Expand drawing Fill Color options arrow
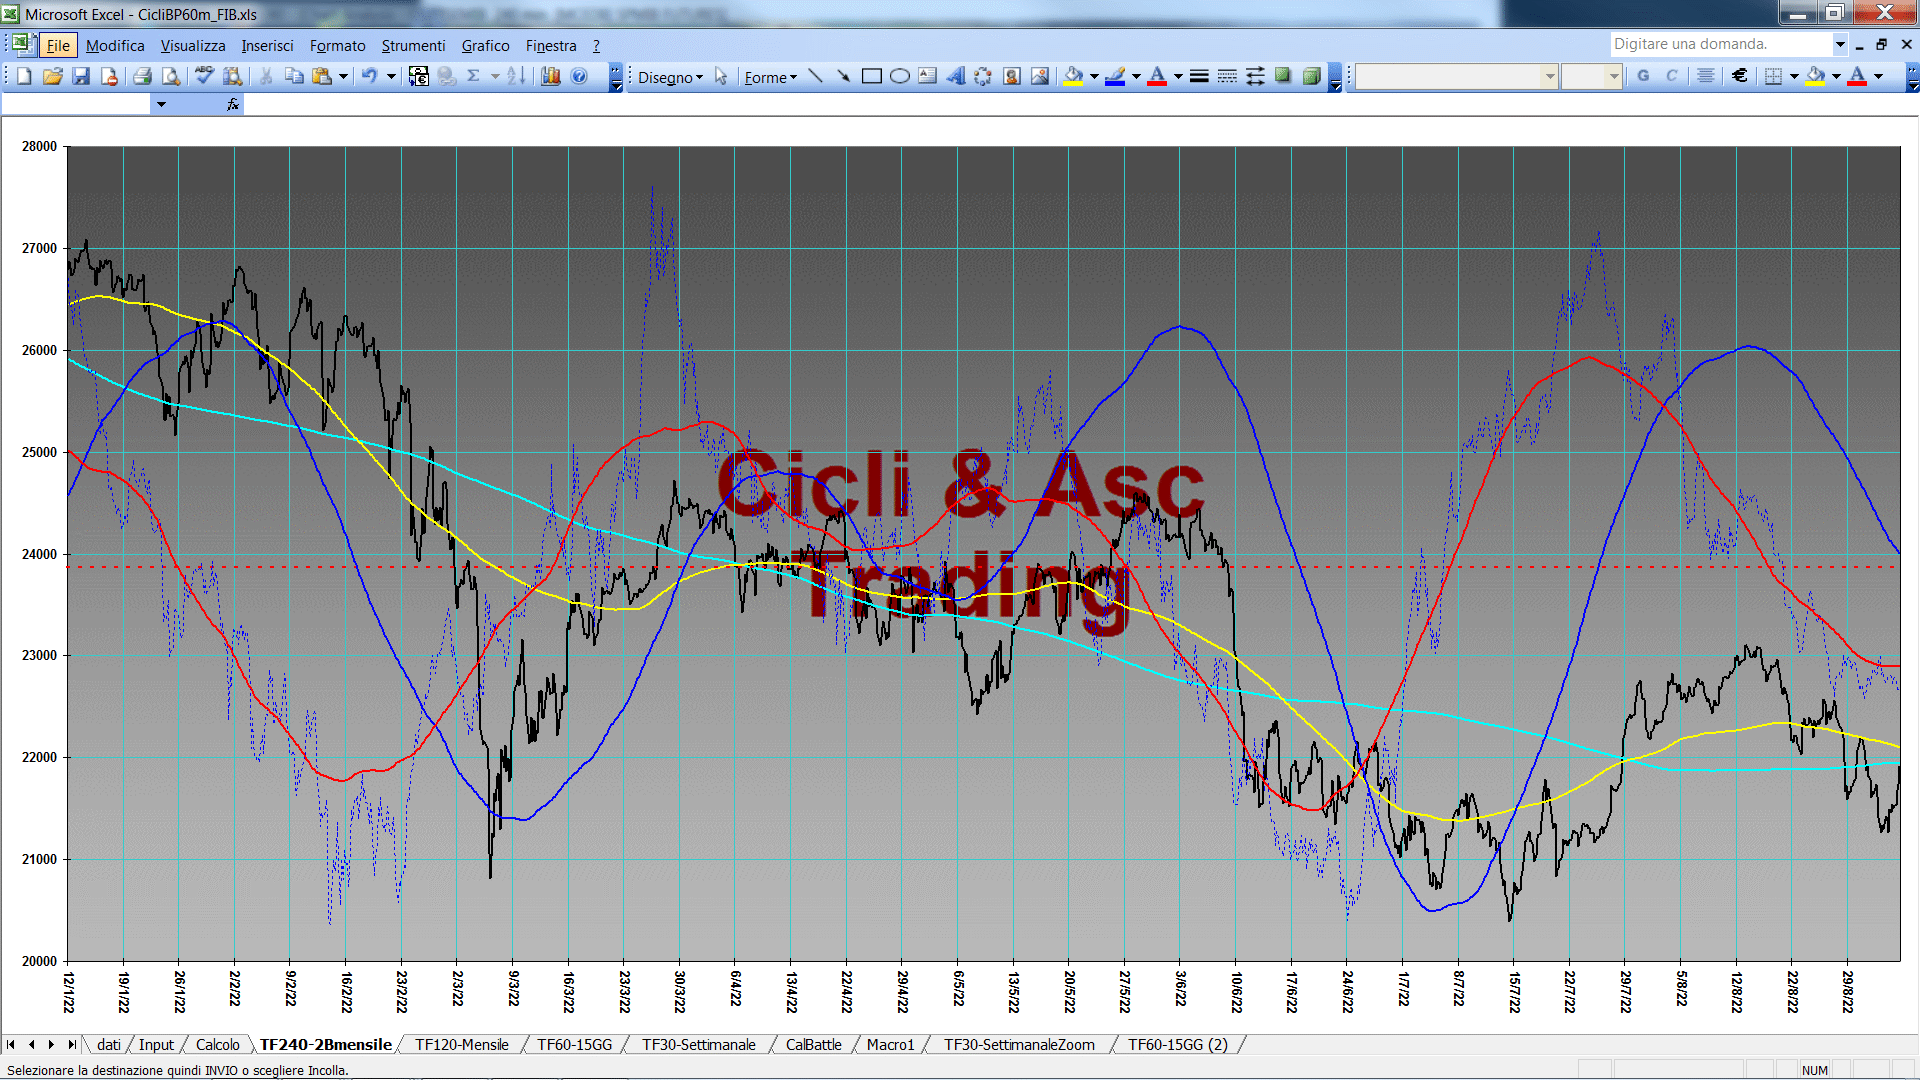 (1094, 76)
